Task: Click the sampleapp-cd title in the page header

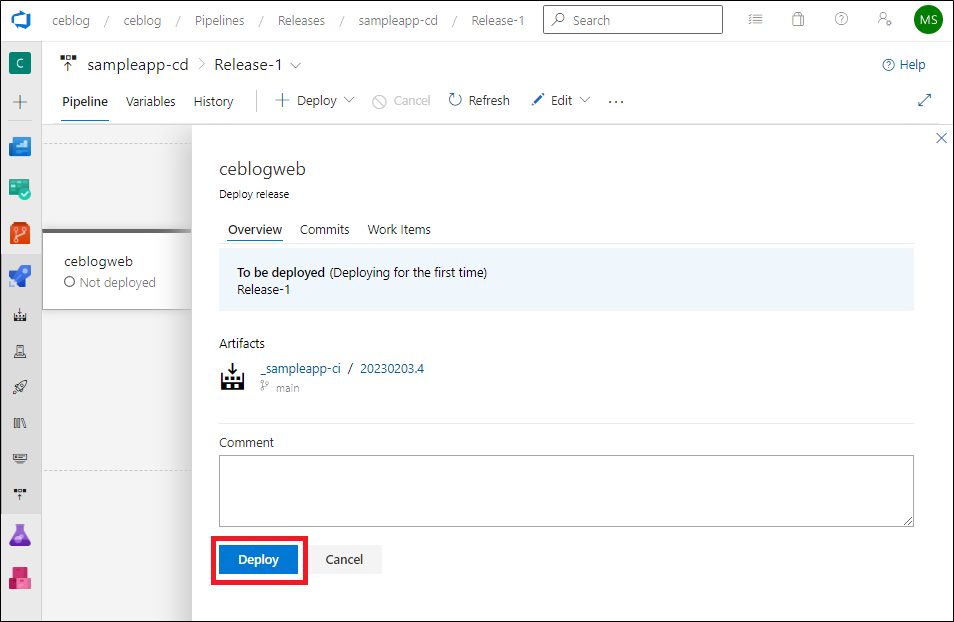Action: pyautogui.click(x=138, y=65)
